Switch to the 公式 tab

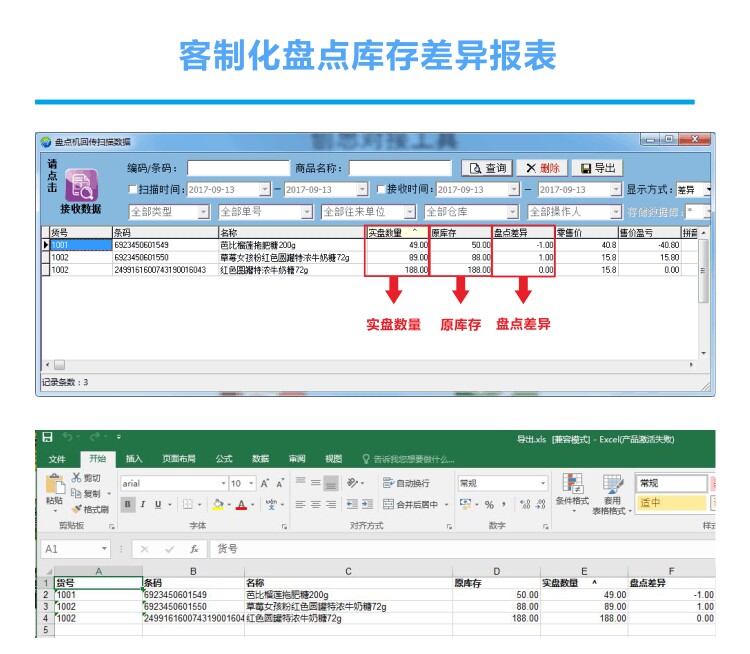click(x=224, y=459)
